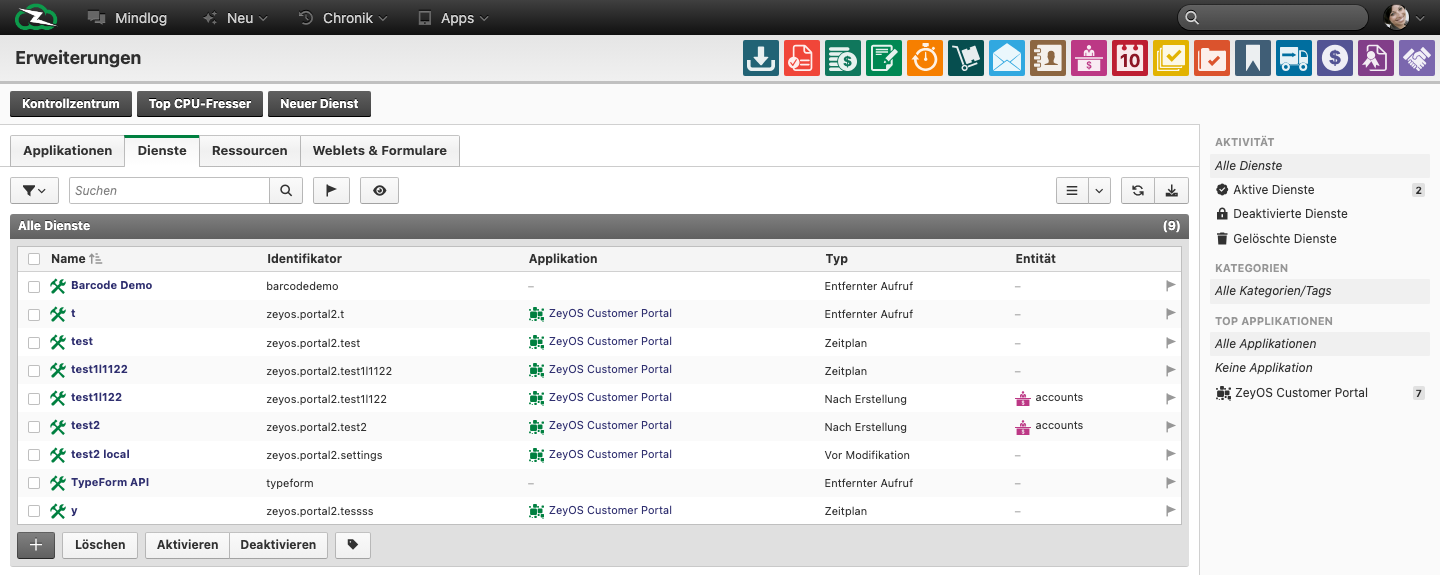The image size is (1440, 575).
Task: Open the dark blue bookmark icon
Action: 1253,58
